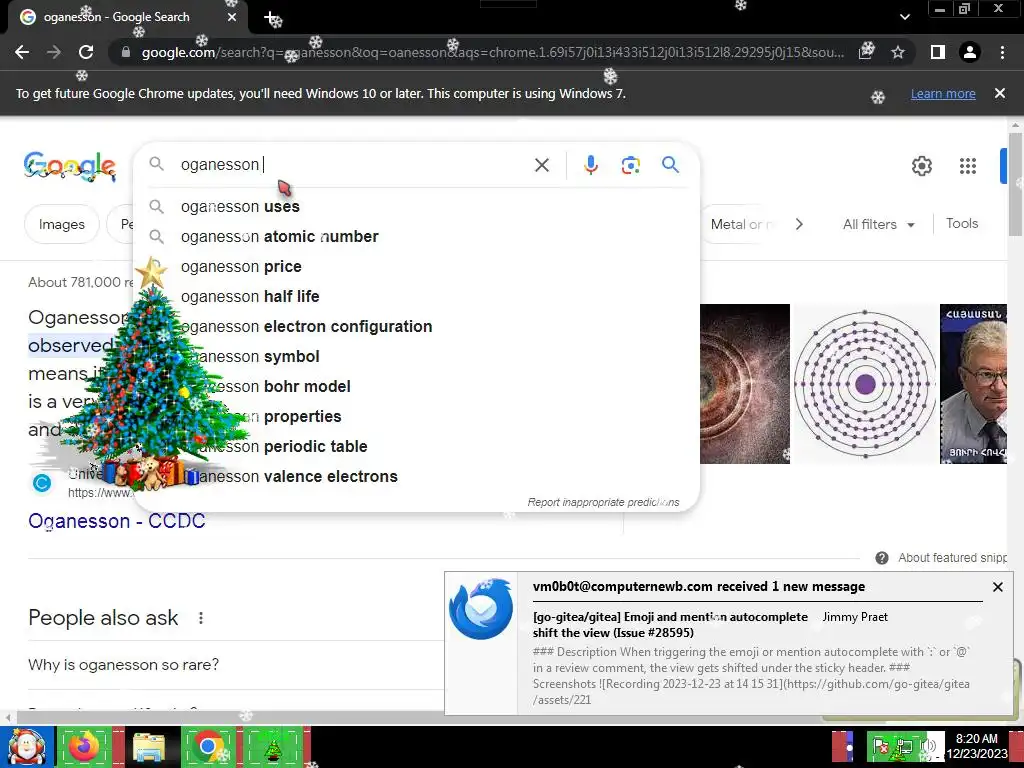The image size is (1024, 768).
Task: Open the electron shell diagram thumbnail
Action: 865,384
